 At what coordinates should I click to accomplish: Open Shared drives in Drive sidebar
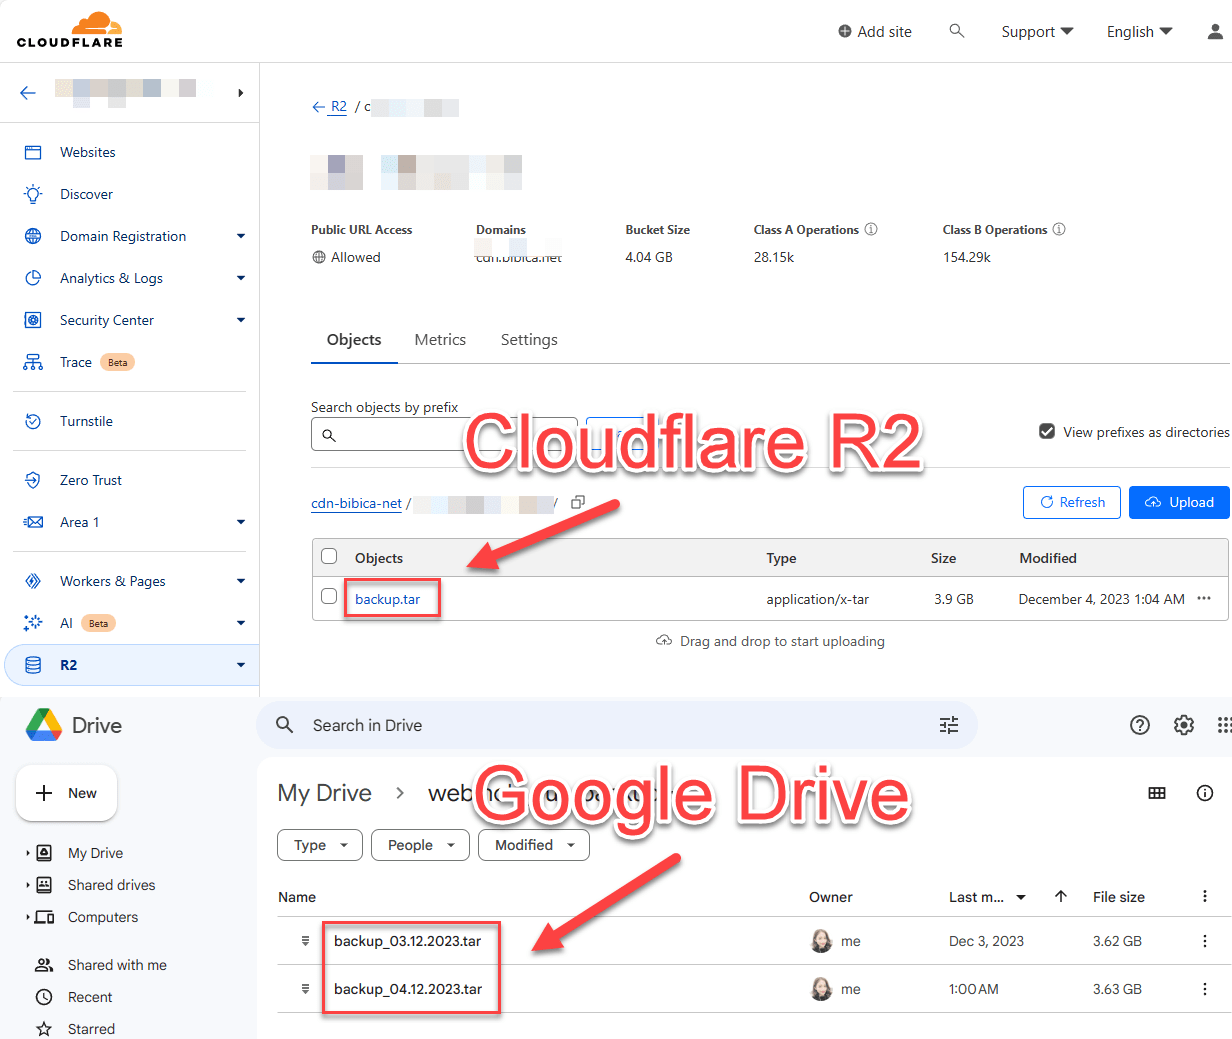click(112, 885)
